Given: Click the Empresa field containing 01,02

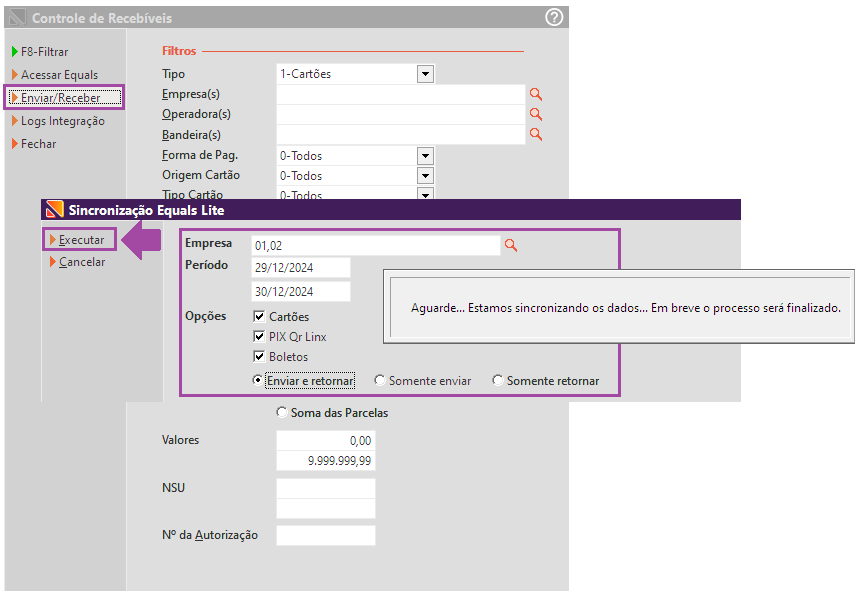Looking at the screenshot, I should click(x=376, y=245).
